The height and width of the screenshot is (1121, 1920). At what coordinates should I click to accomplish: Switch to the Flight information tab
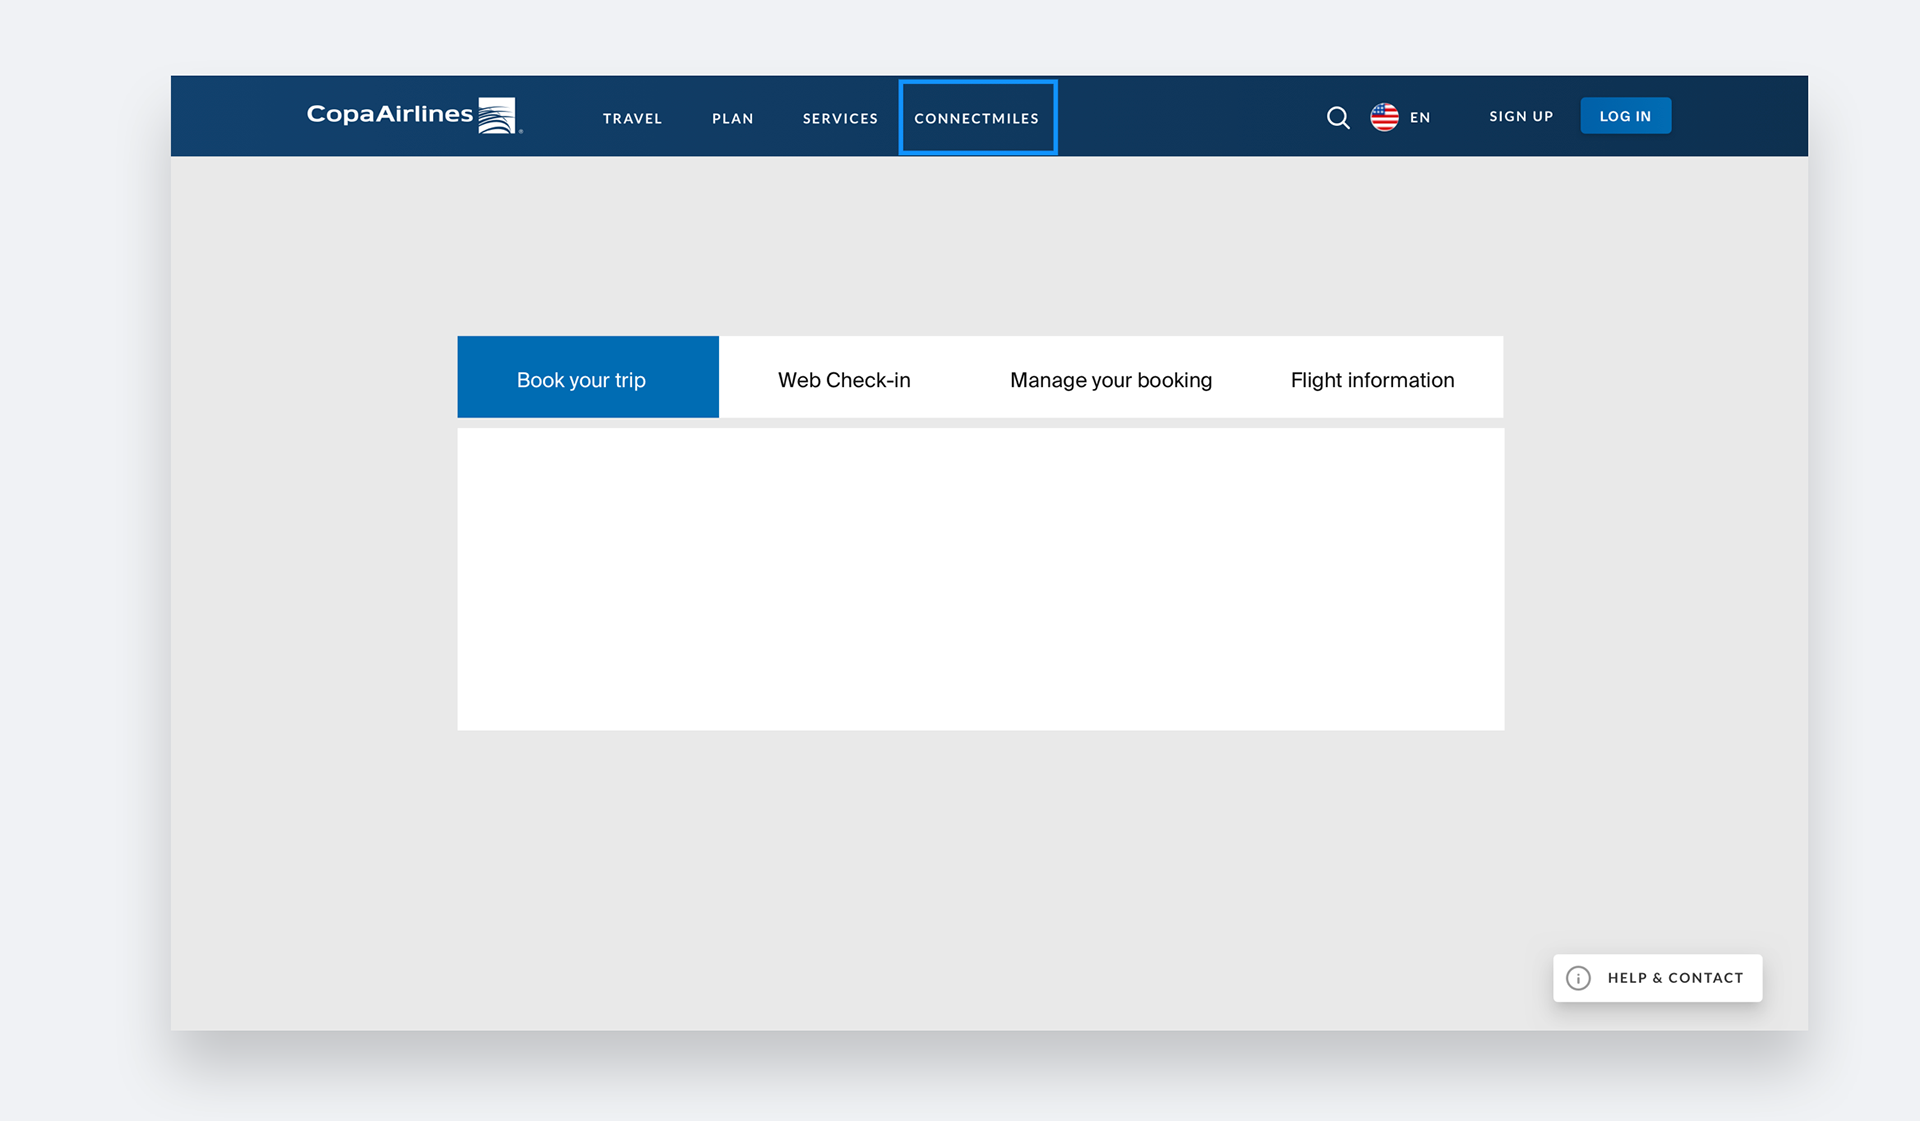tap(1372, 380)
